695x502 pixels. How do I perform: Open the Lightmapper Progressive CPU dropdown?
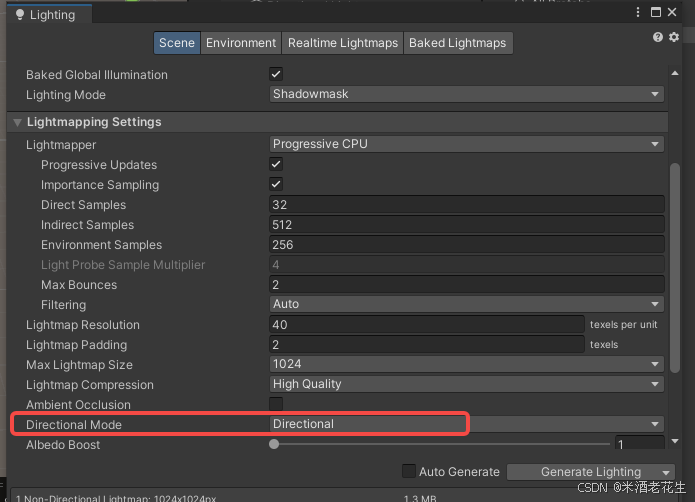[466, 144]
